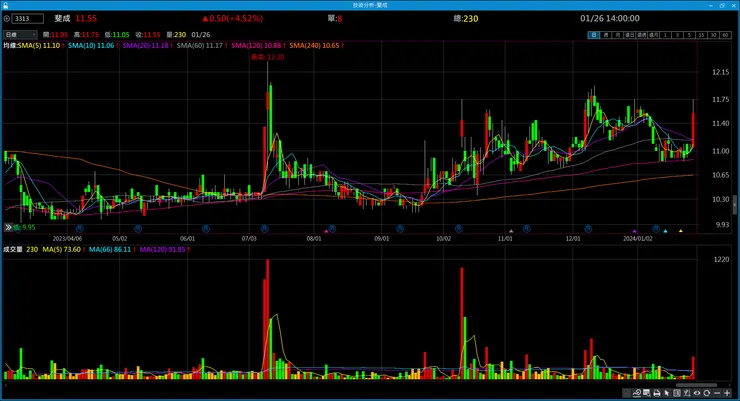Click the magenta triangle marker near 2024/01/02
The width and height of the screenshot is (740, 401).
pos(635,231)
